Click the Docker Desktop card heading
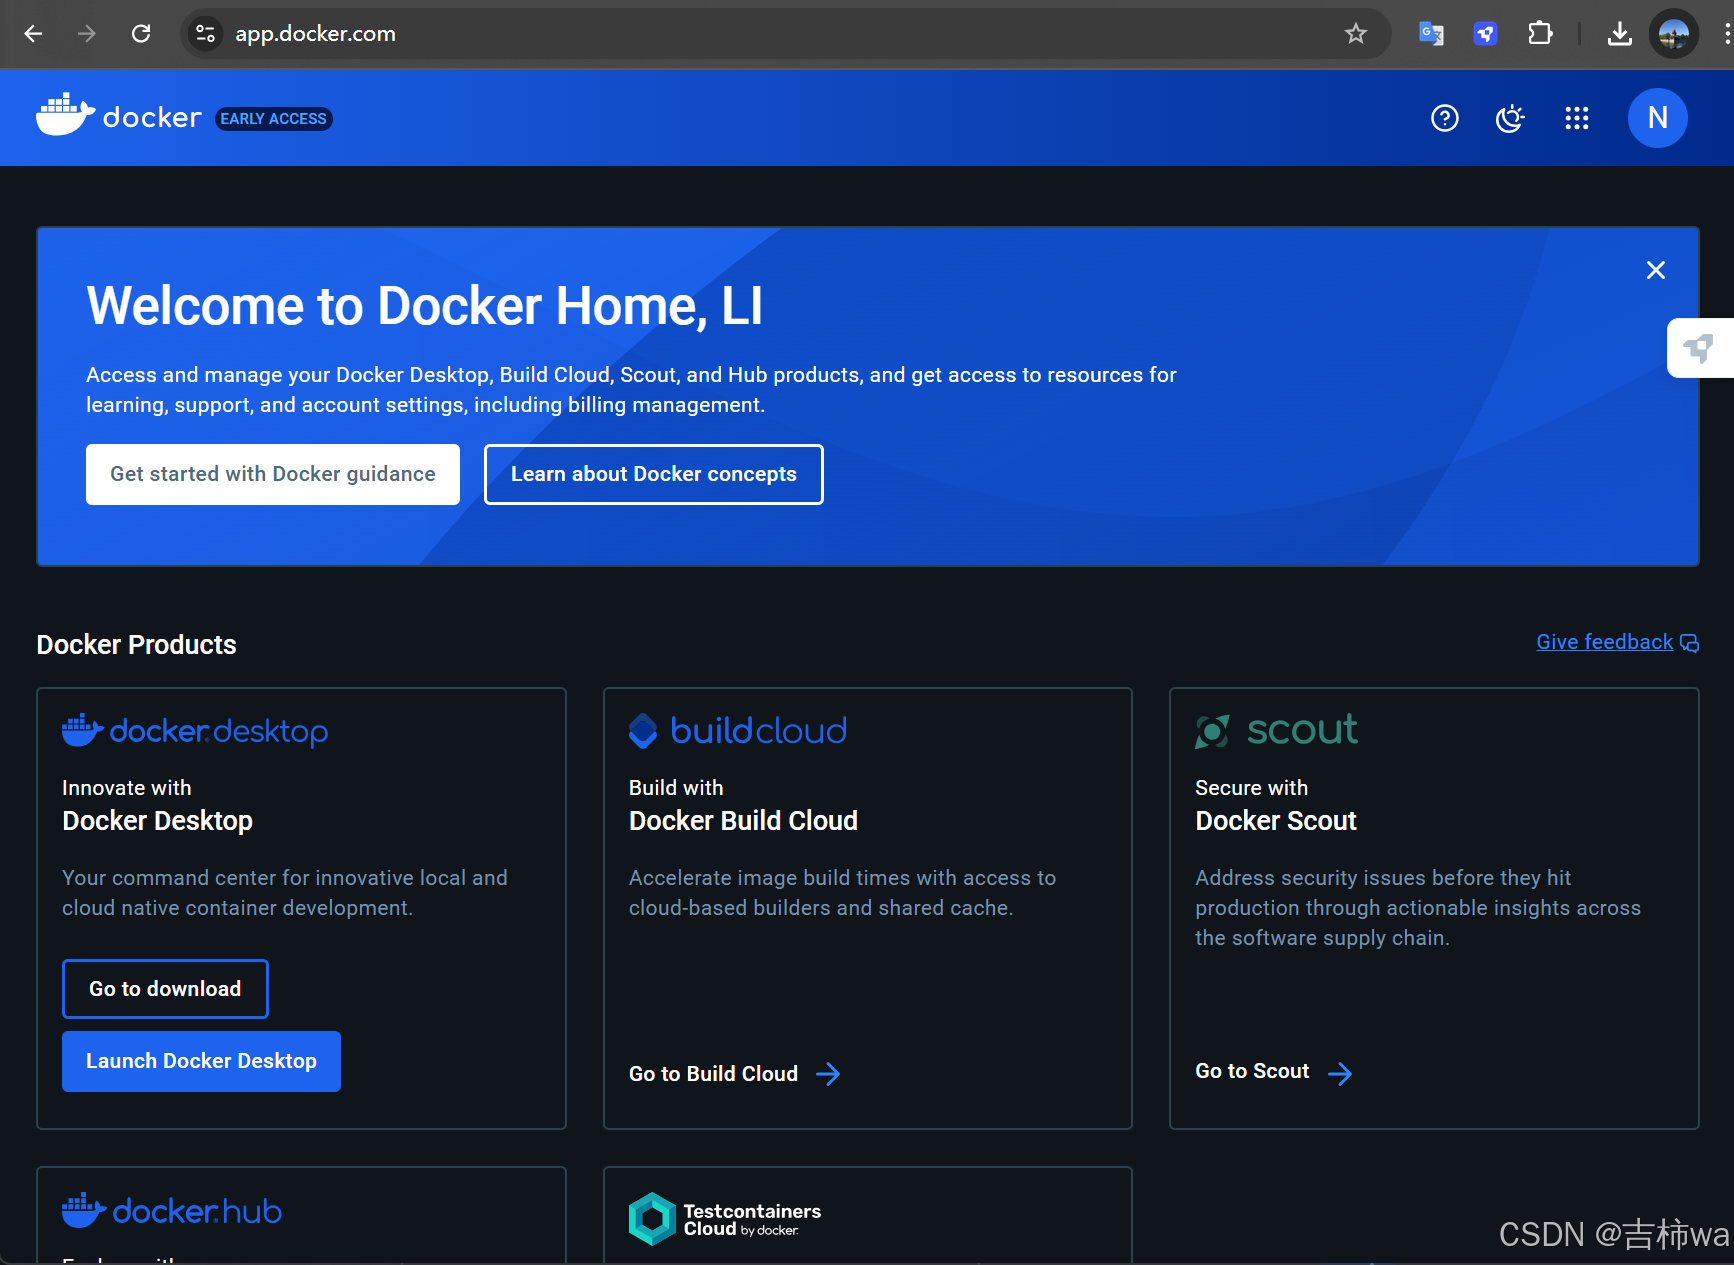The width and height of the screenshot is (1734, 1265). 157,821
